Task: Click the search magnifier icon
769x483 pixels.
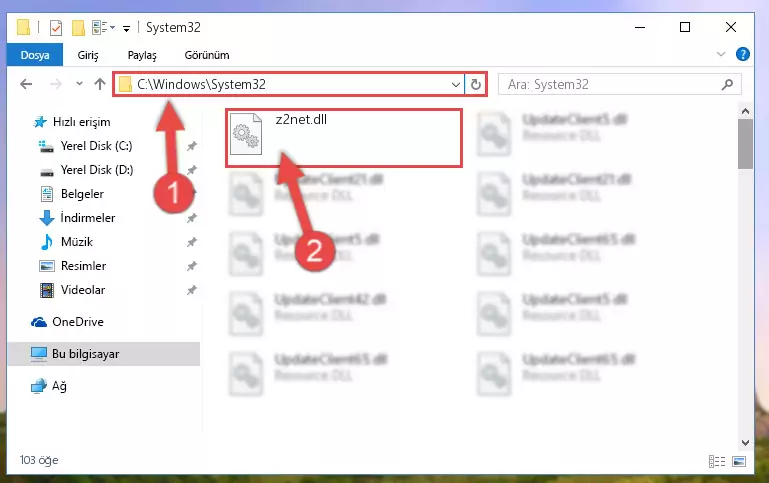Action: pyautogui.click(x=727, y=84)
